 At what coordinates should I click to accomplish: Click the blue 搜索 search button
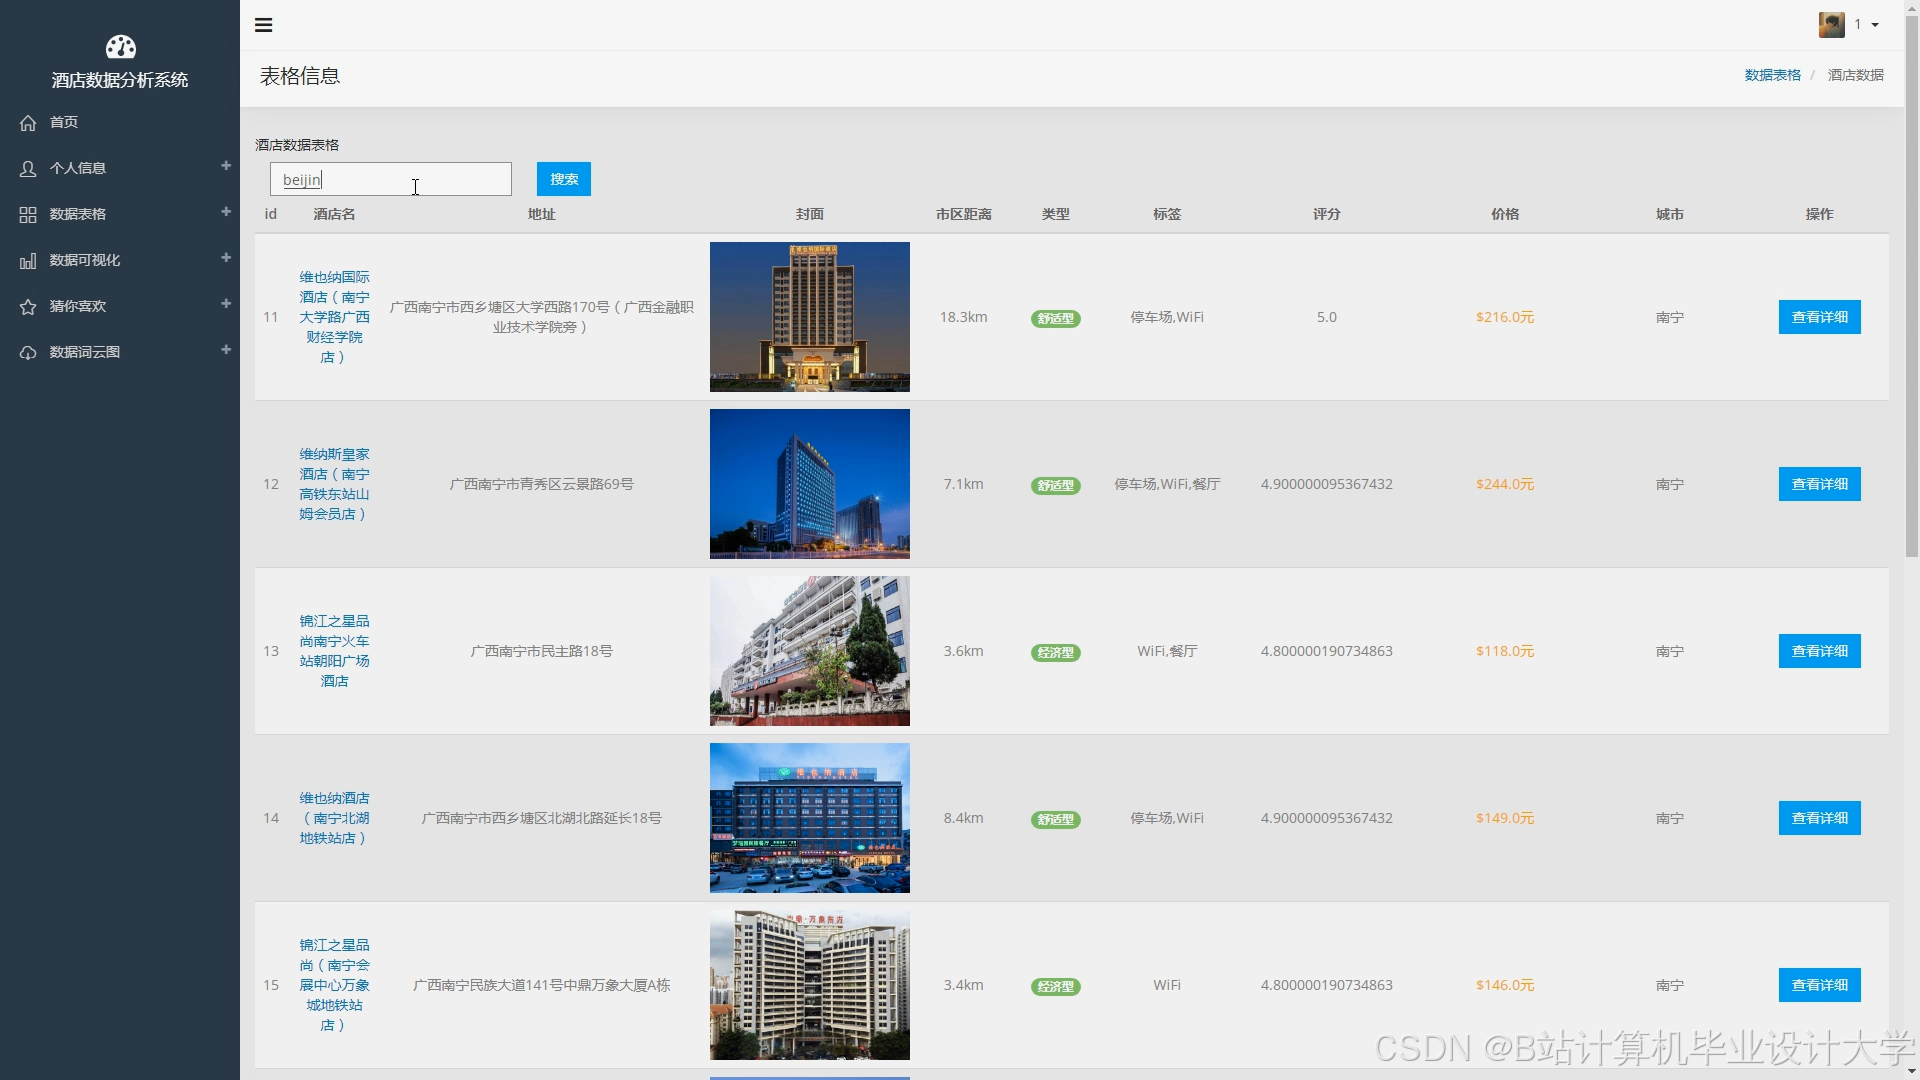[x=563, y=179]
